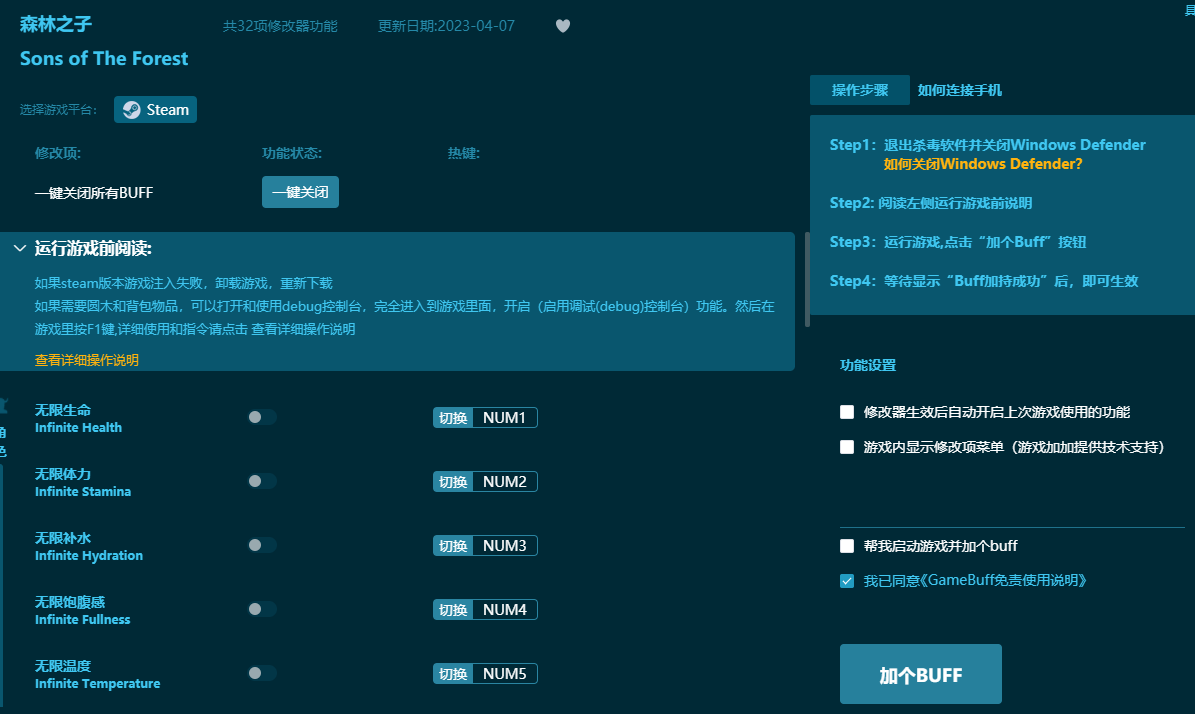The image size is (1195, 714).
Task: Click the 一键关闭 button
Action: point(300,192)
